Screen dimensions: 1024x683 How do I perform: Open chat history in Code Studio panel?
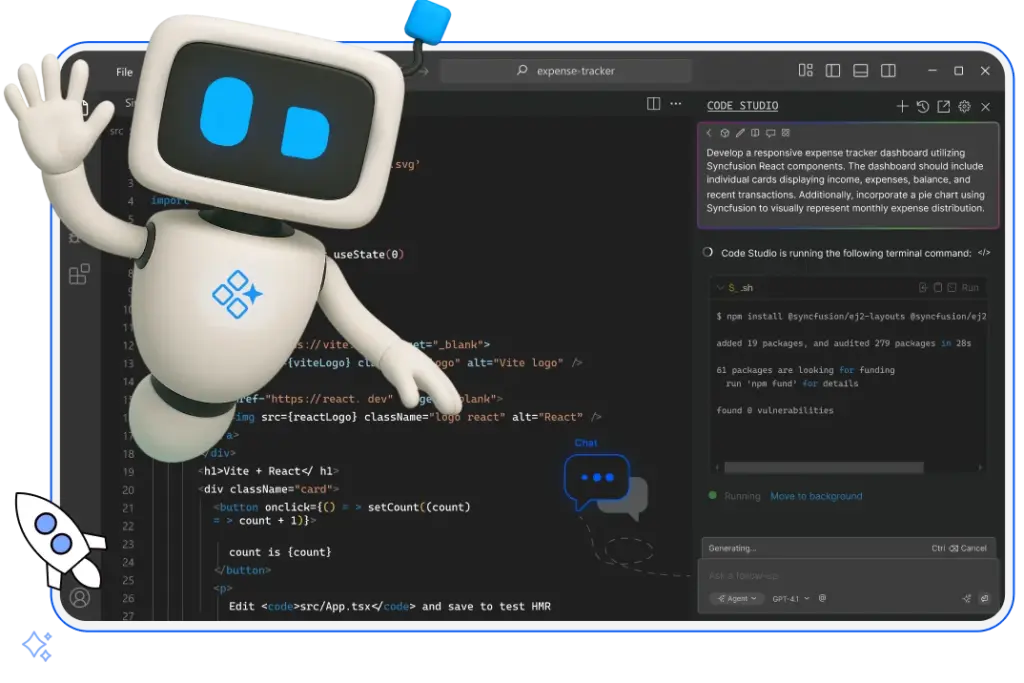pyautogui.click(x=923, y=106)
